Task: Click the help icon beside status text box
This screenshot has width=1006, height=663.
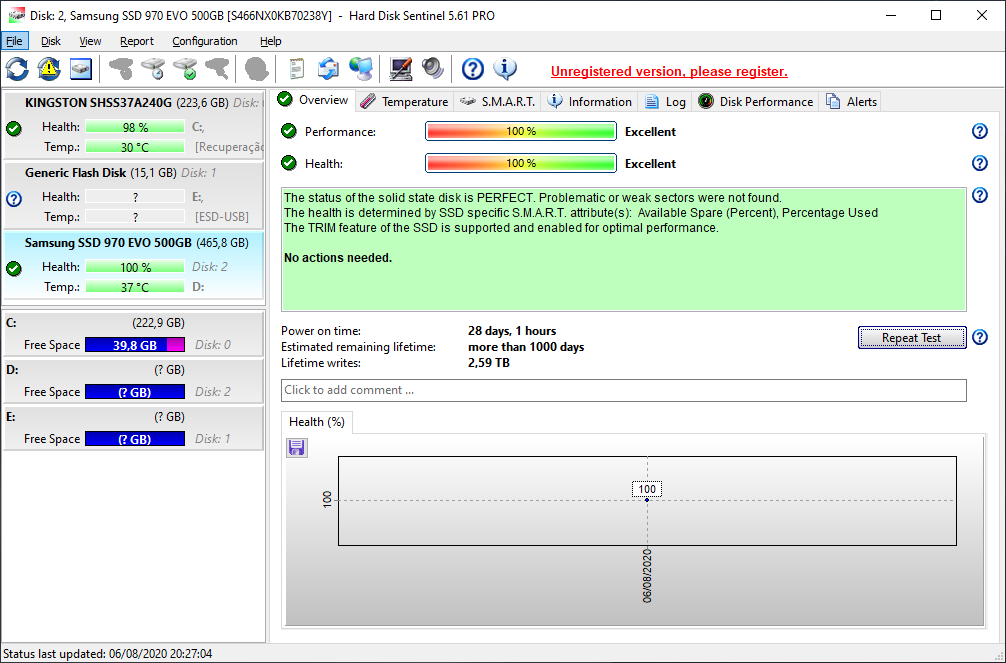Action: [x=980, y=195]
